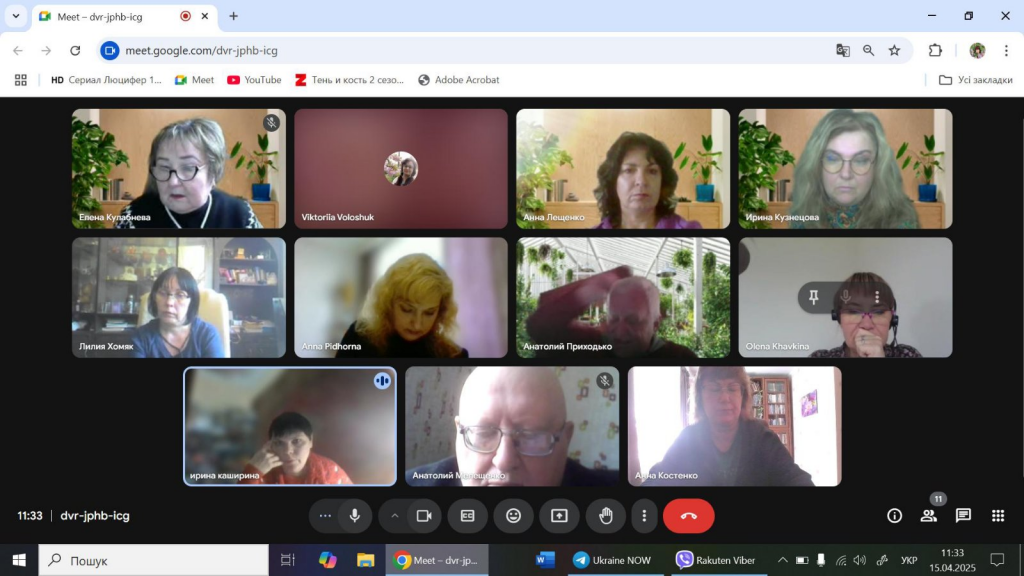
Task: Open the meeting details info icon
Action: pyautogui.click(x=895, y=516)
